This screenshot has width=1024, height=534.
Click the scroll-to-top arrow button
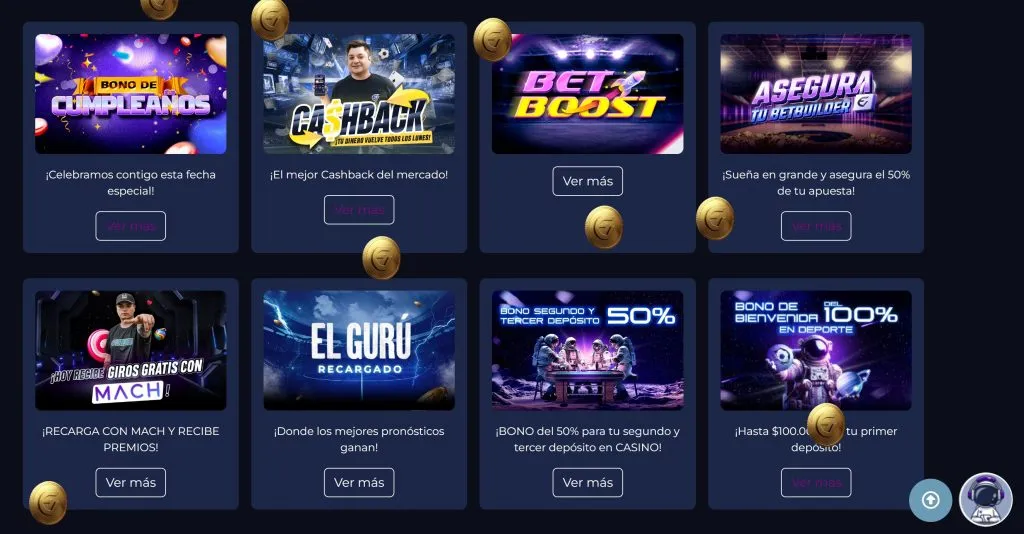(930, 500)
